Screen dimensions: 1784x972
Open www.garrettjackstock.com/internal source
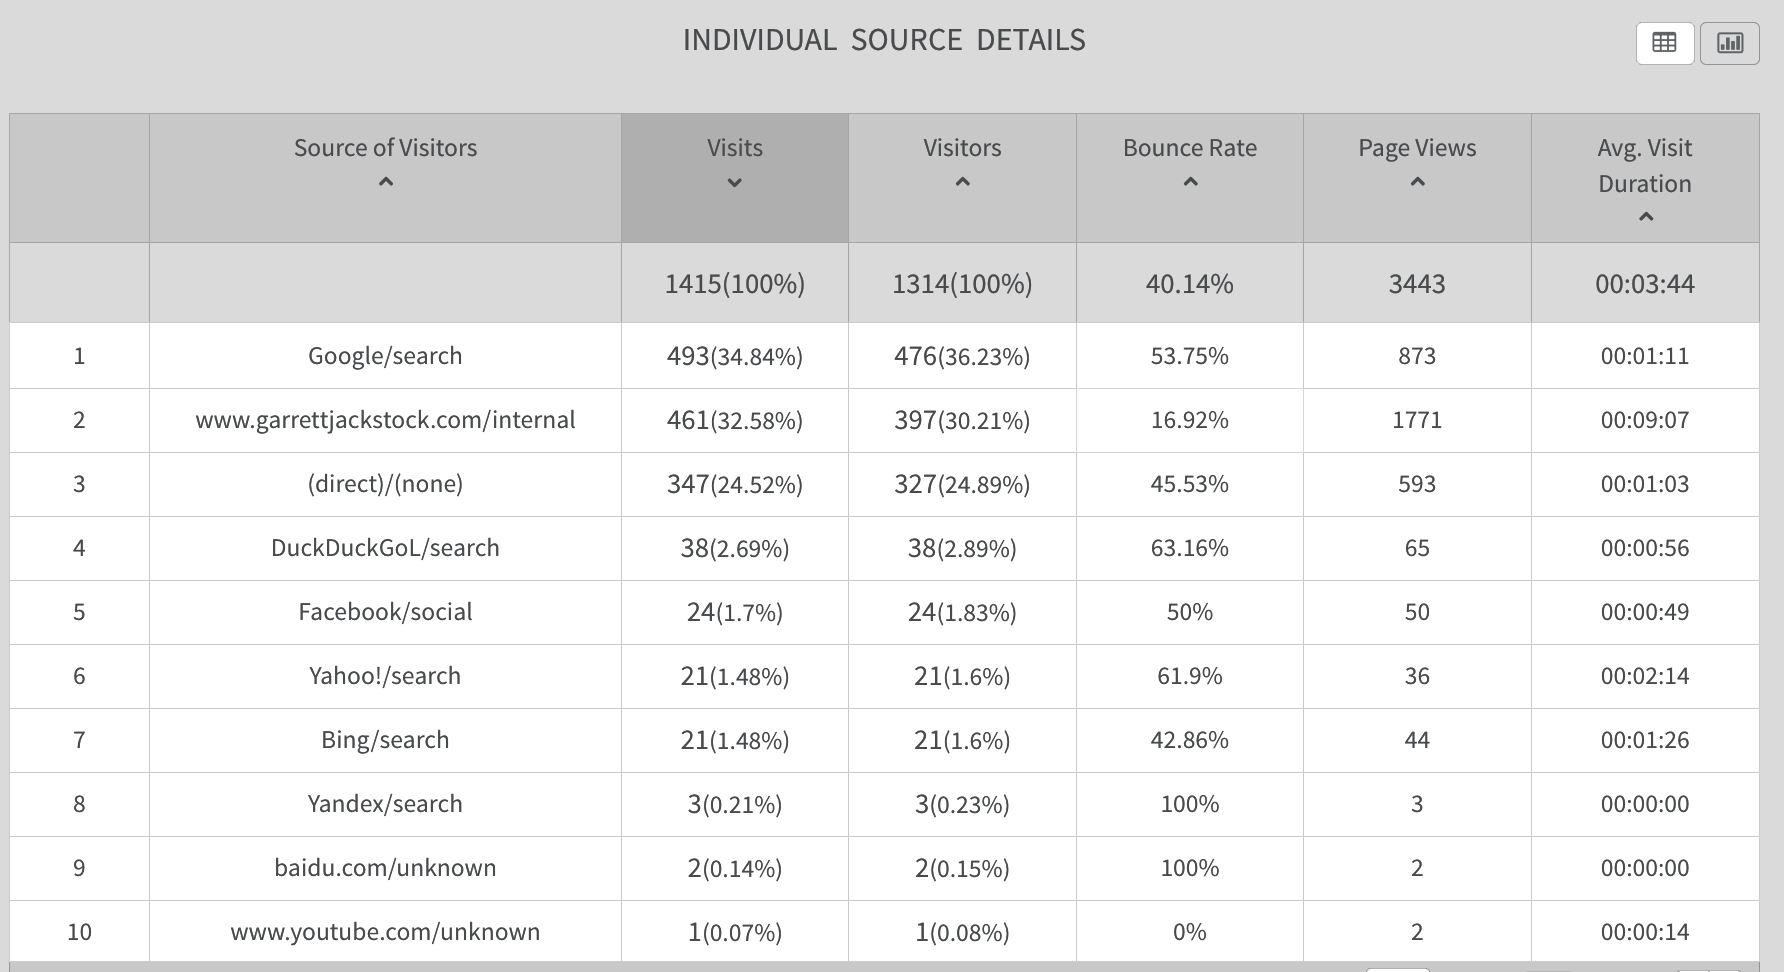click(385, 420)
